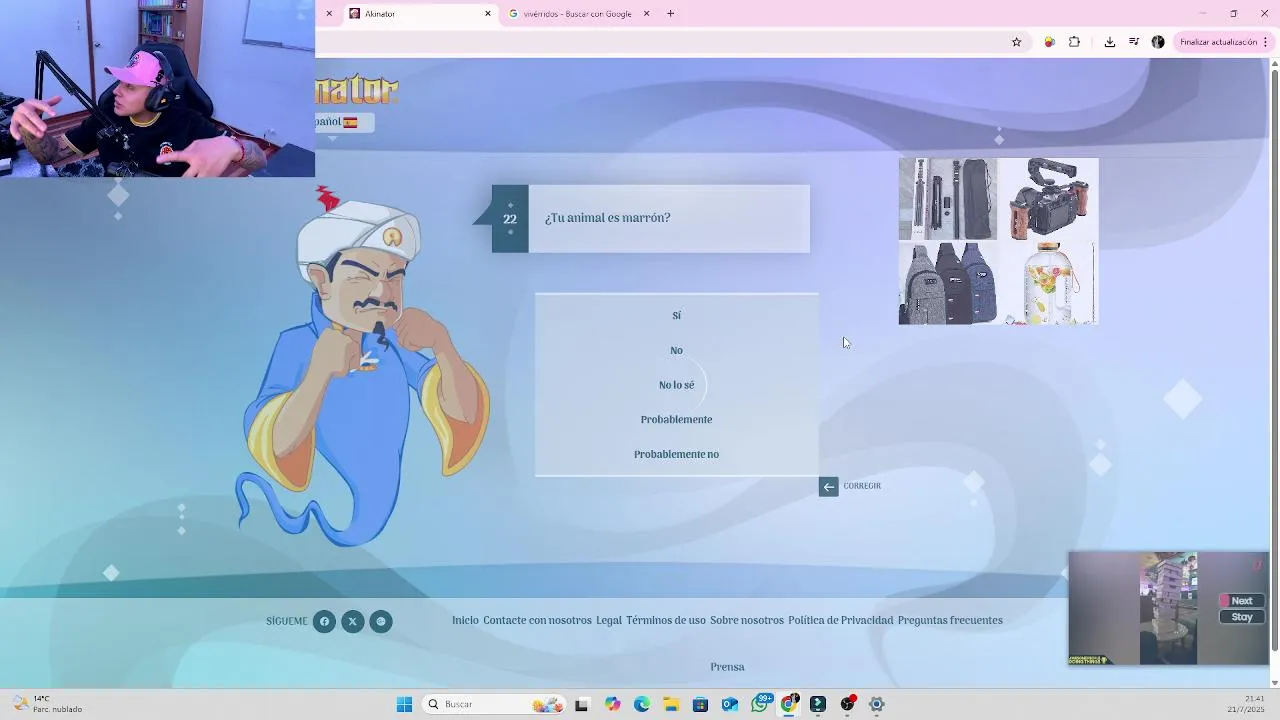Answer Sí to the brown animal question

point(676,315)
